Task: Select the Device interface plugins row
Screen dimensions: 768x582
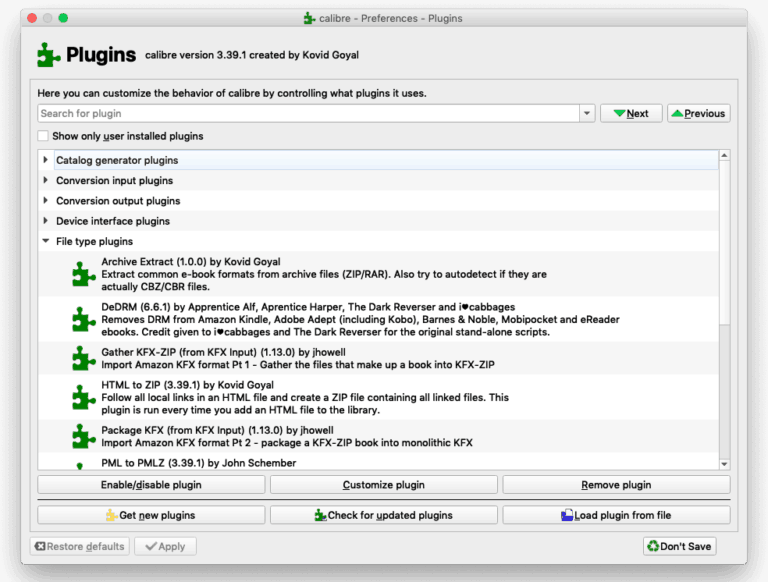Action: click(113, 221)
